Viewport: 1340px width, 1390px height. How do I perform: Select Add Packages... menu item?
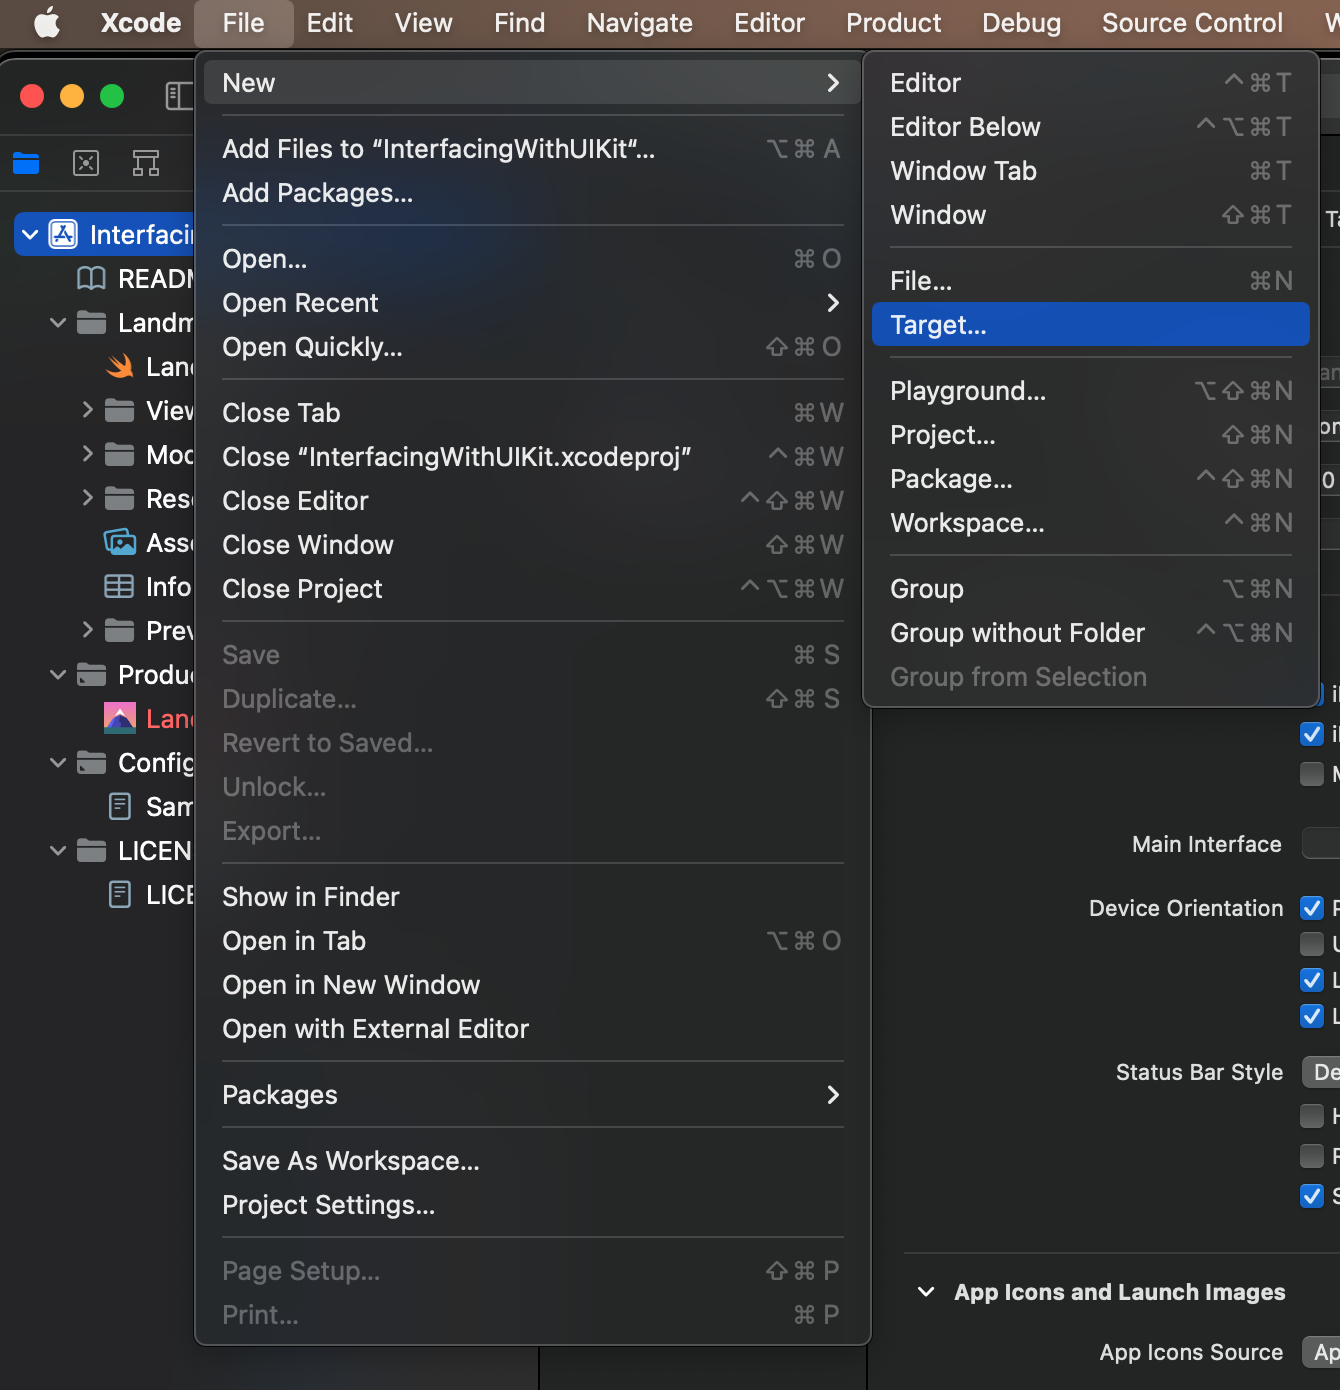pyautogui.click(x=533, y=193)
